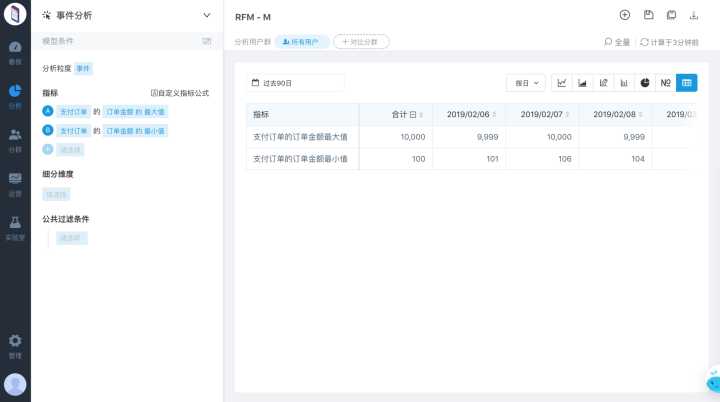Open 分析 in the left sidebar
720x402 pixels.
click(15, 97)
